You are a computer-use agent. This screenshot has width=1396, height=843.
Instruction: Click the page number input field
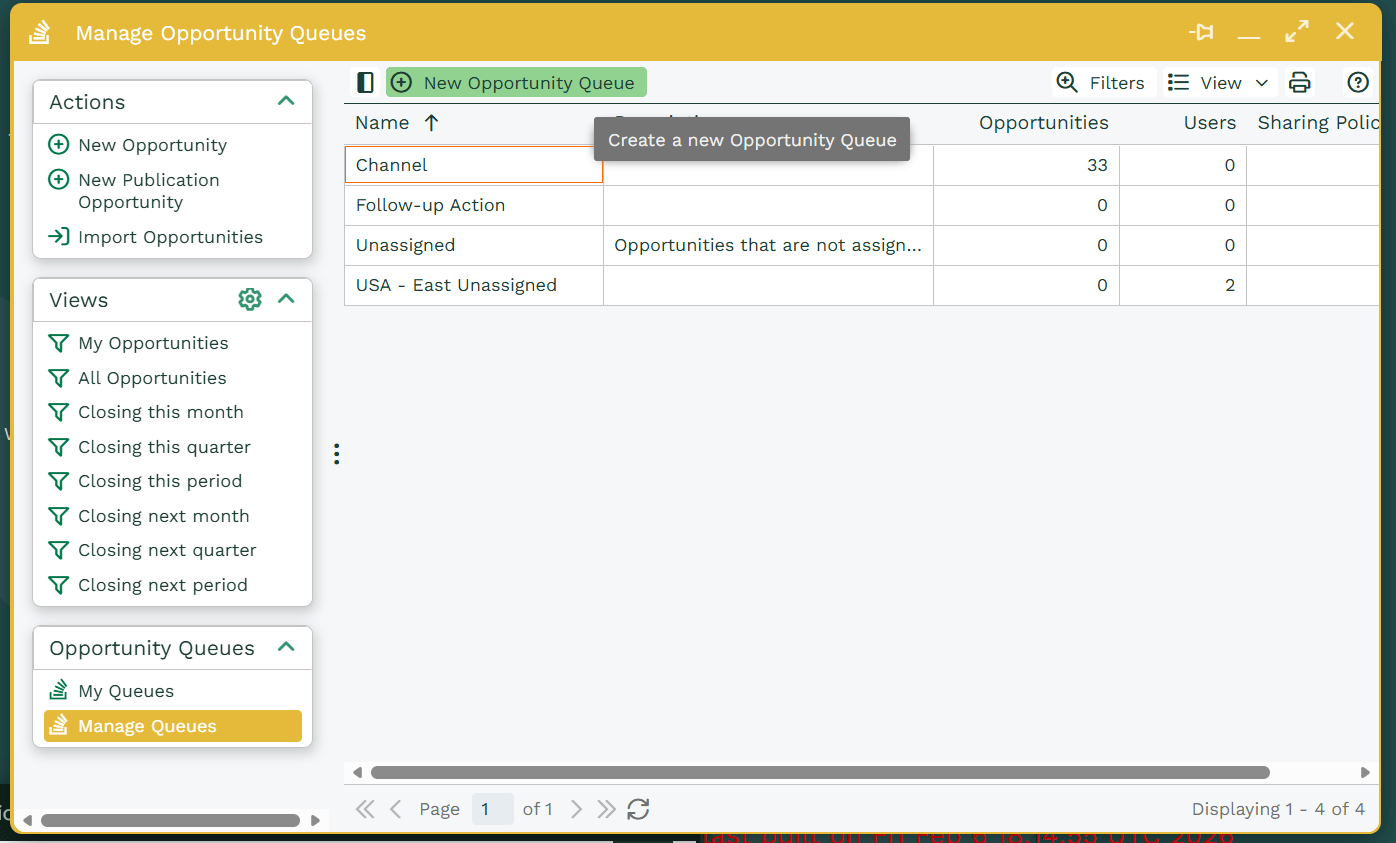(492, 809)
